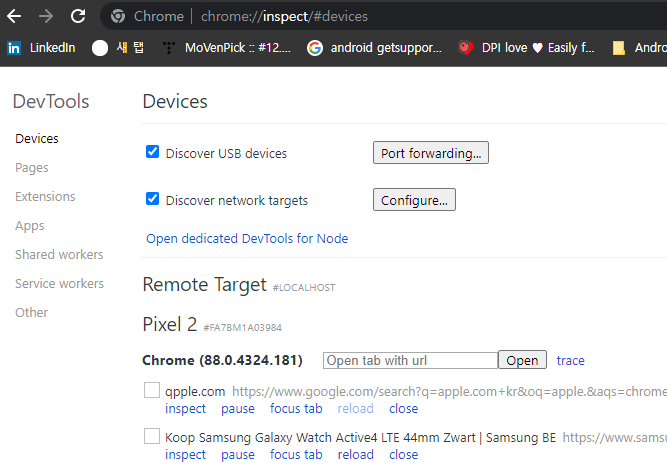The height and width of the screenshot is (473, 667).
Task: Open the MoVenPick bookmark
Action: tap(227, 48)
